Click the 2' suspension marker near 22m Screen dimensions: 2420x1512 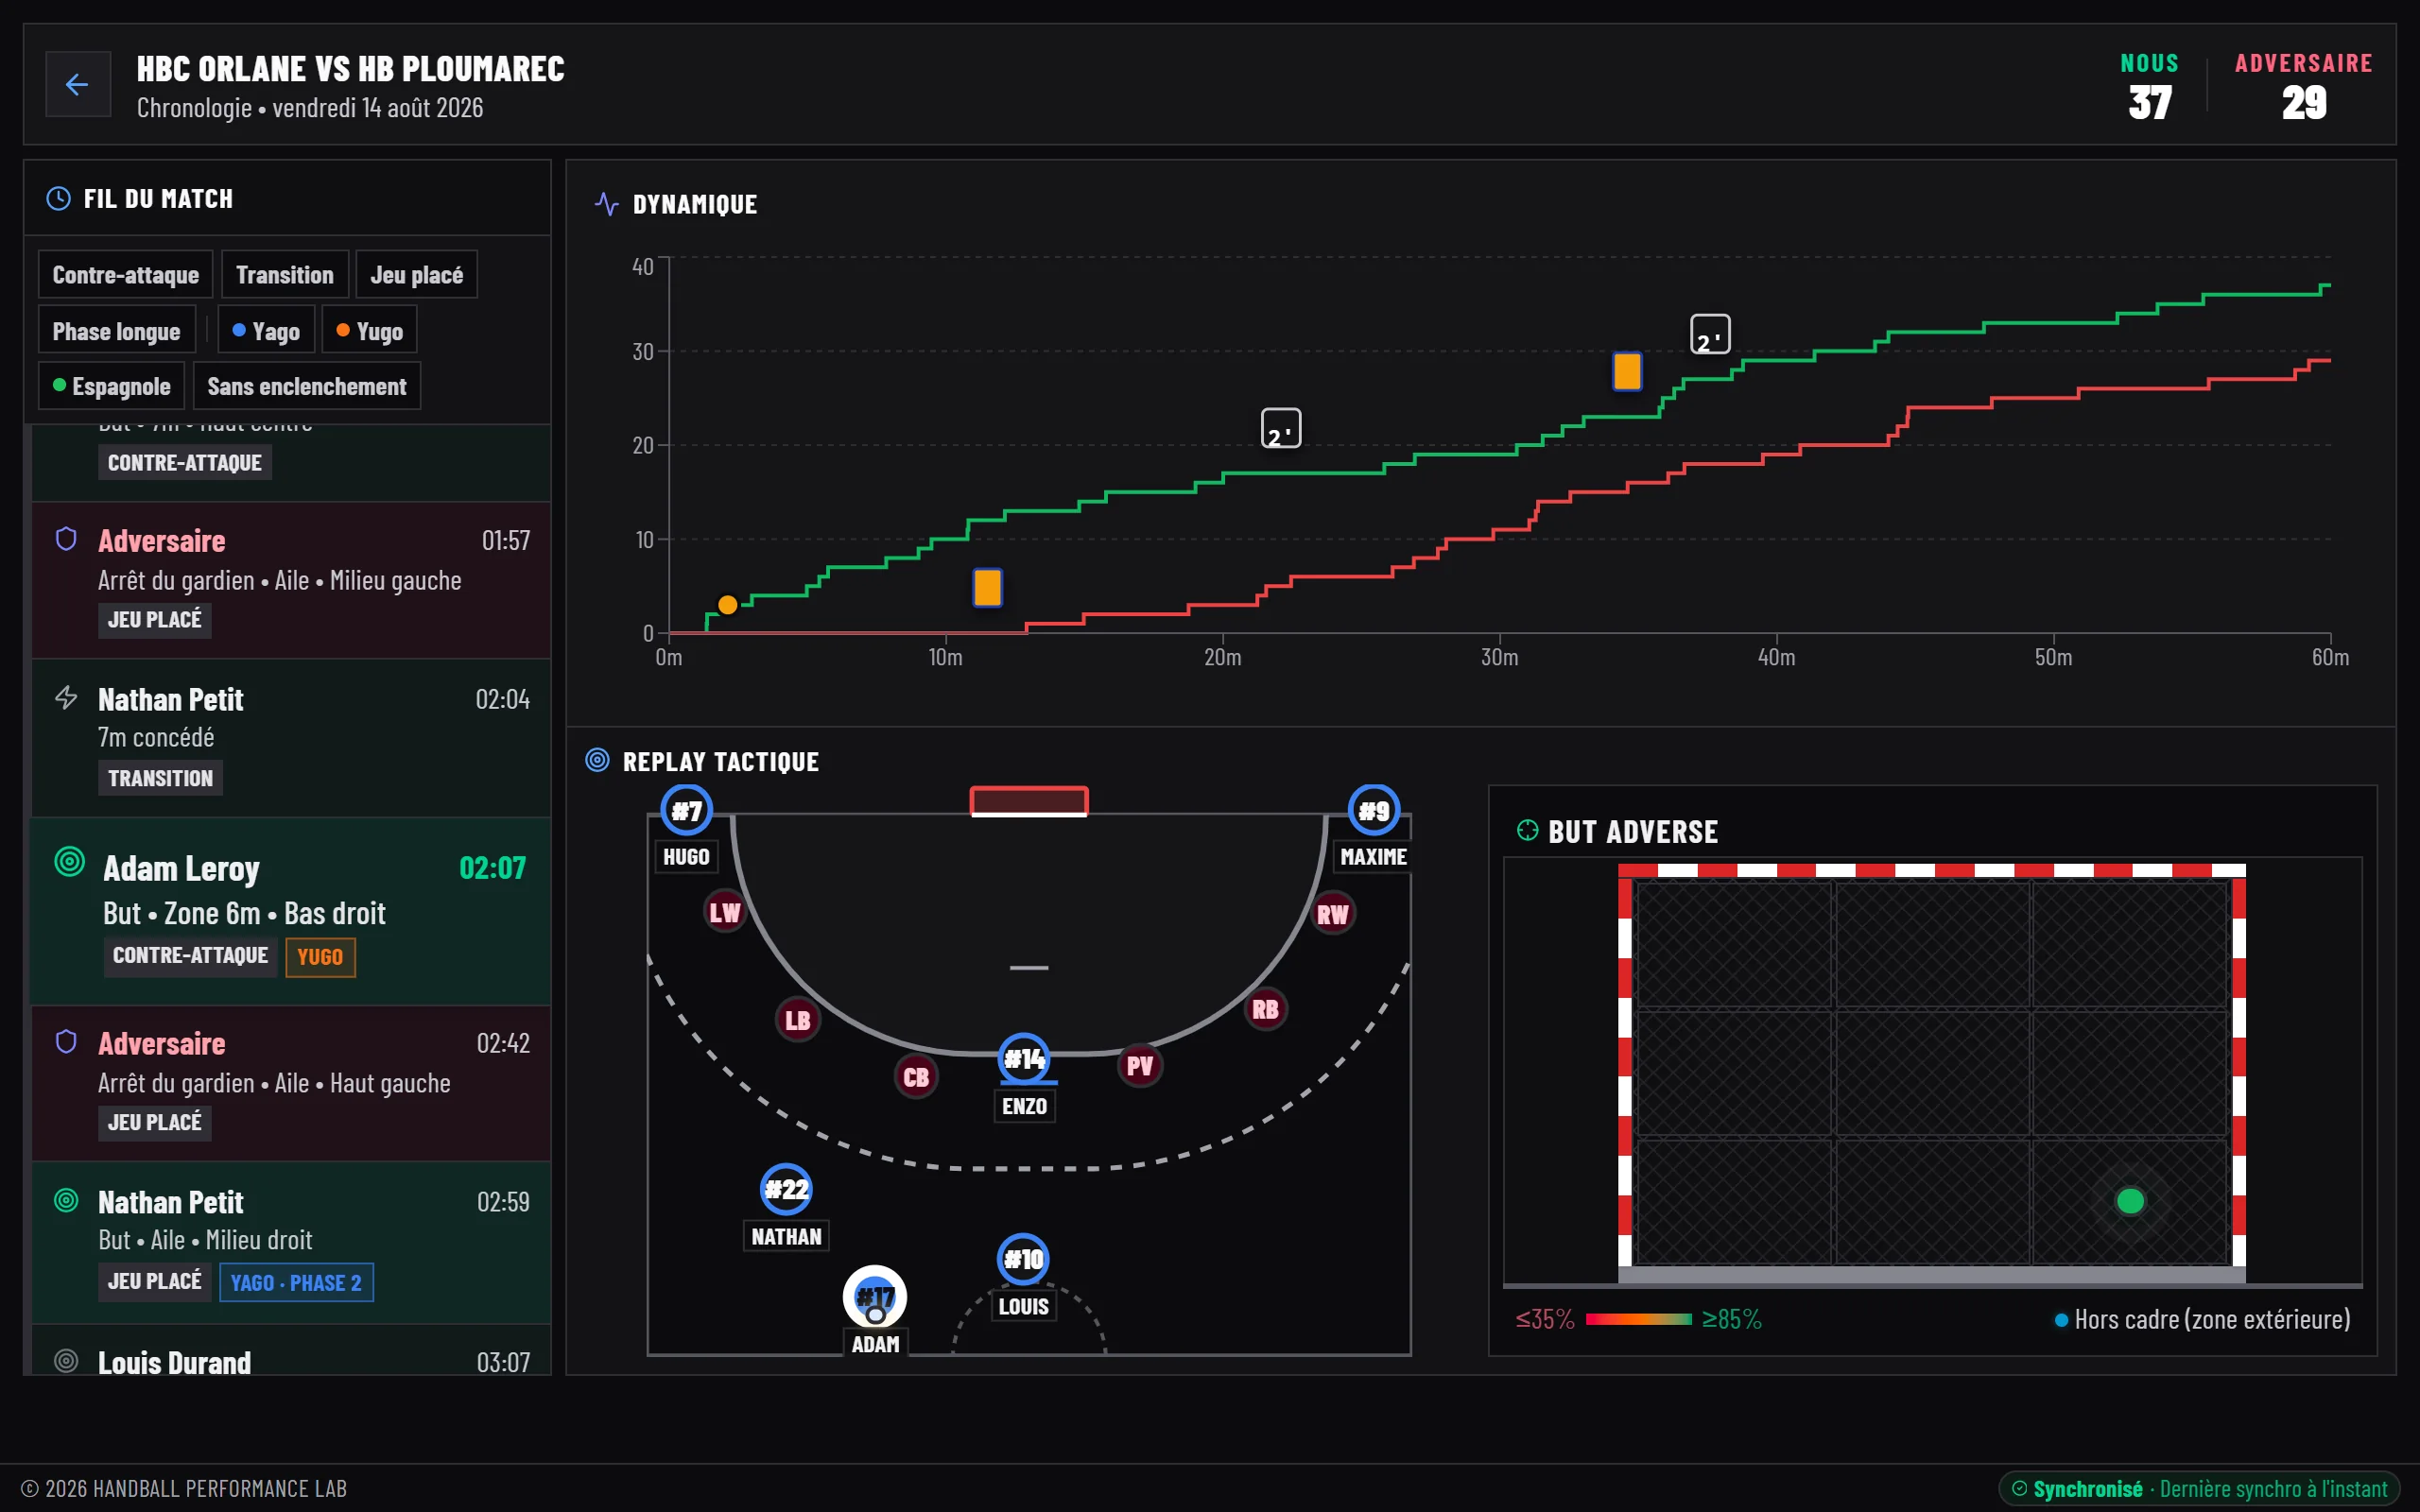pos(1281,428)
